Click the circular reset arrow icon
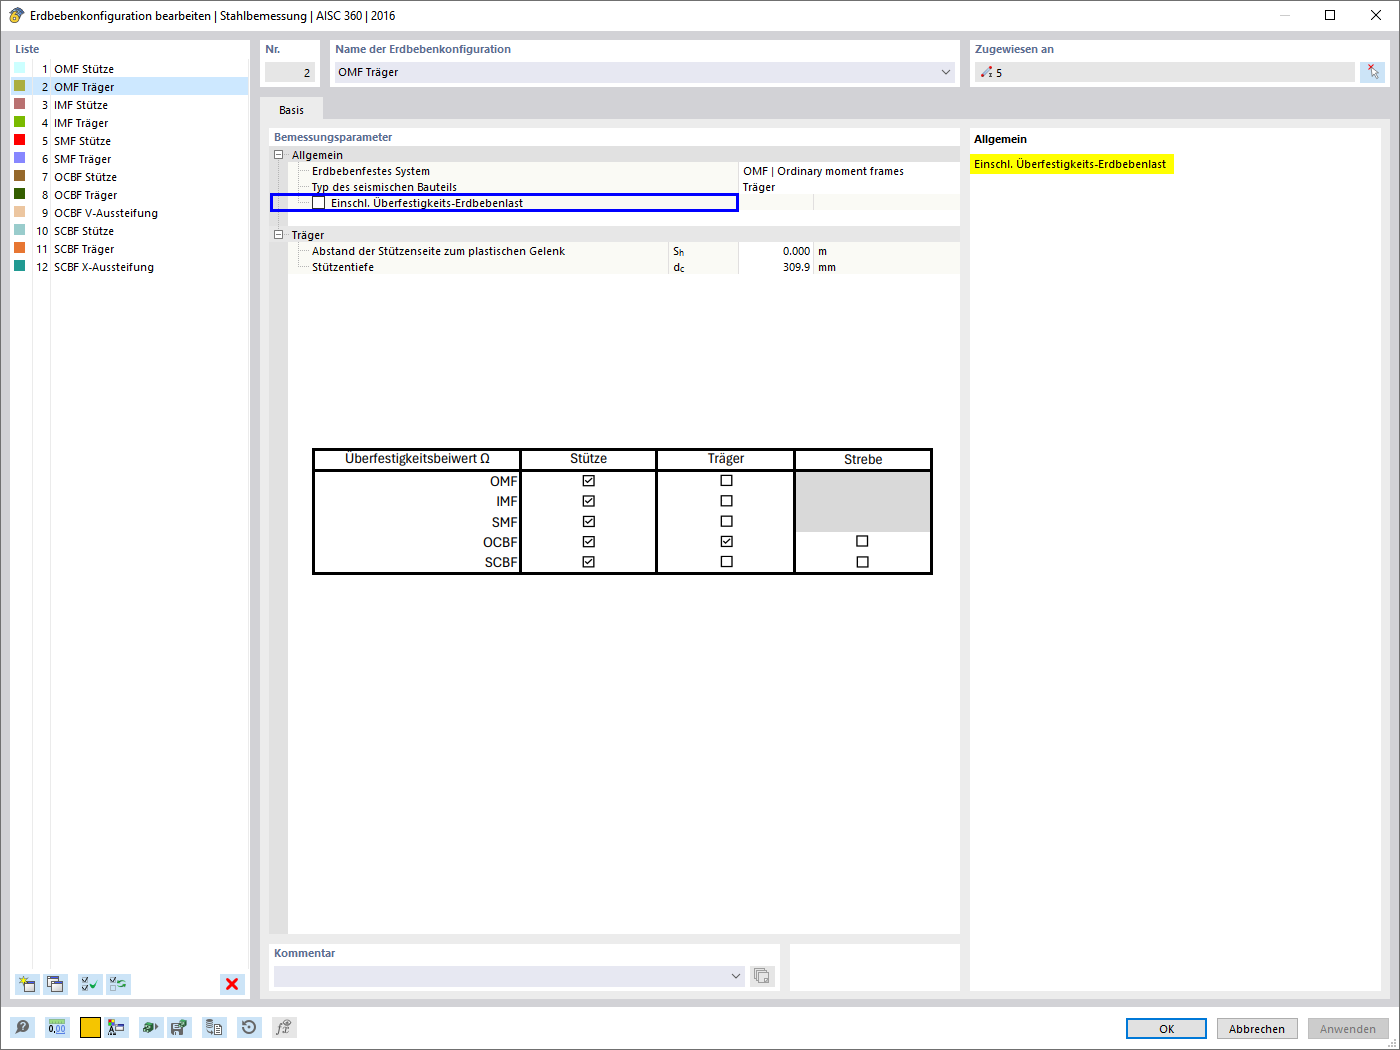Screen dimensions: 1400x1050 pyautogui.click(x=249, y=1027)
